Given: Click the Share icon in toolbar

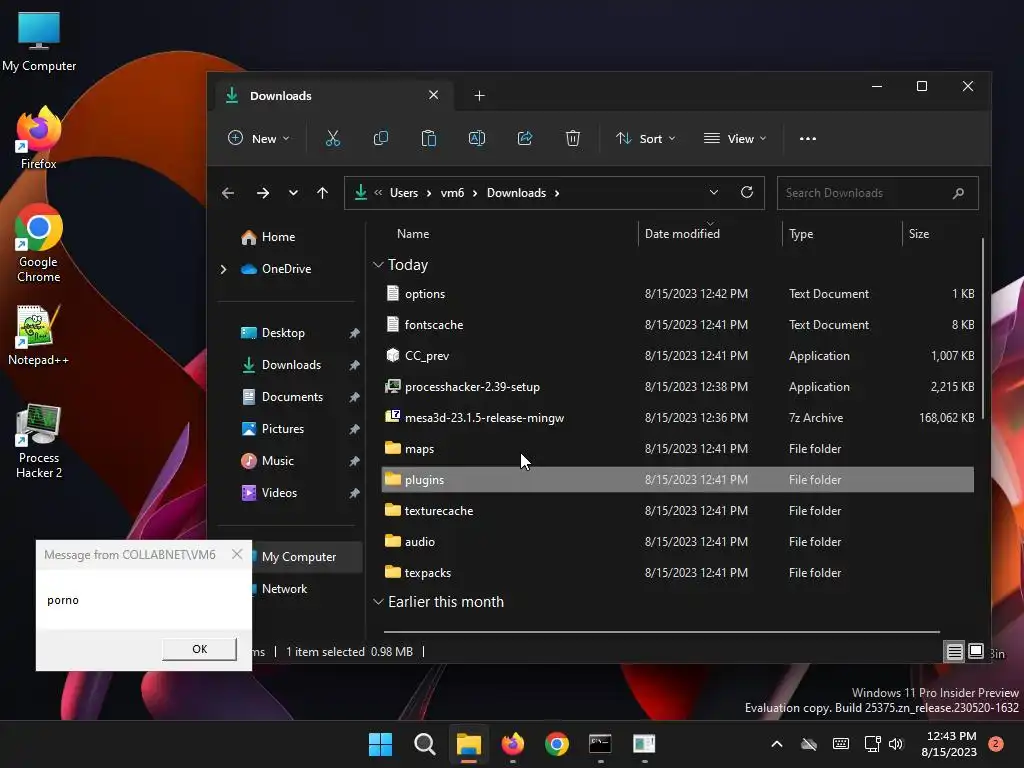Looking at the screenshot, I should pos(525,138).
